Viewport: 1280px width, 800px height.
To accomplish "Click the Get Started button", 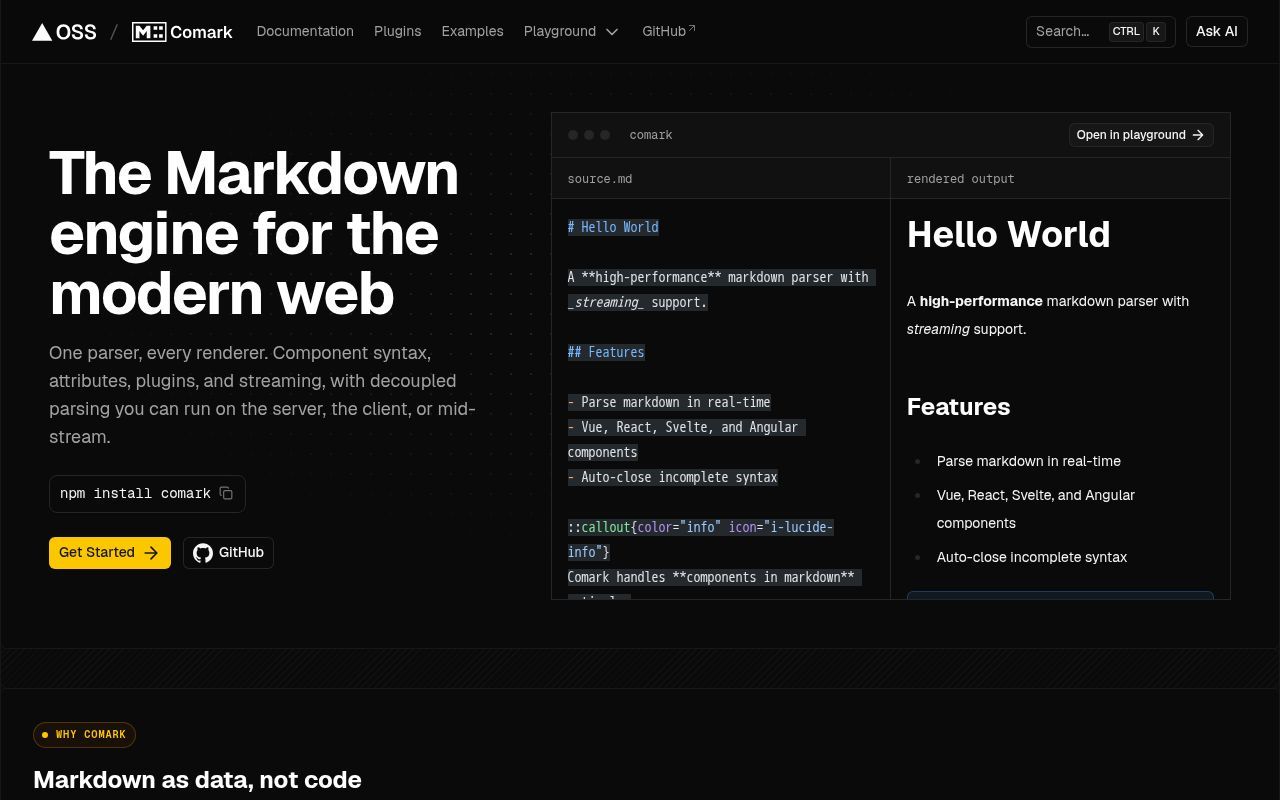I will point(110,552).
